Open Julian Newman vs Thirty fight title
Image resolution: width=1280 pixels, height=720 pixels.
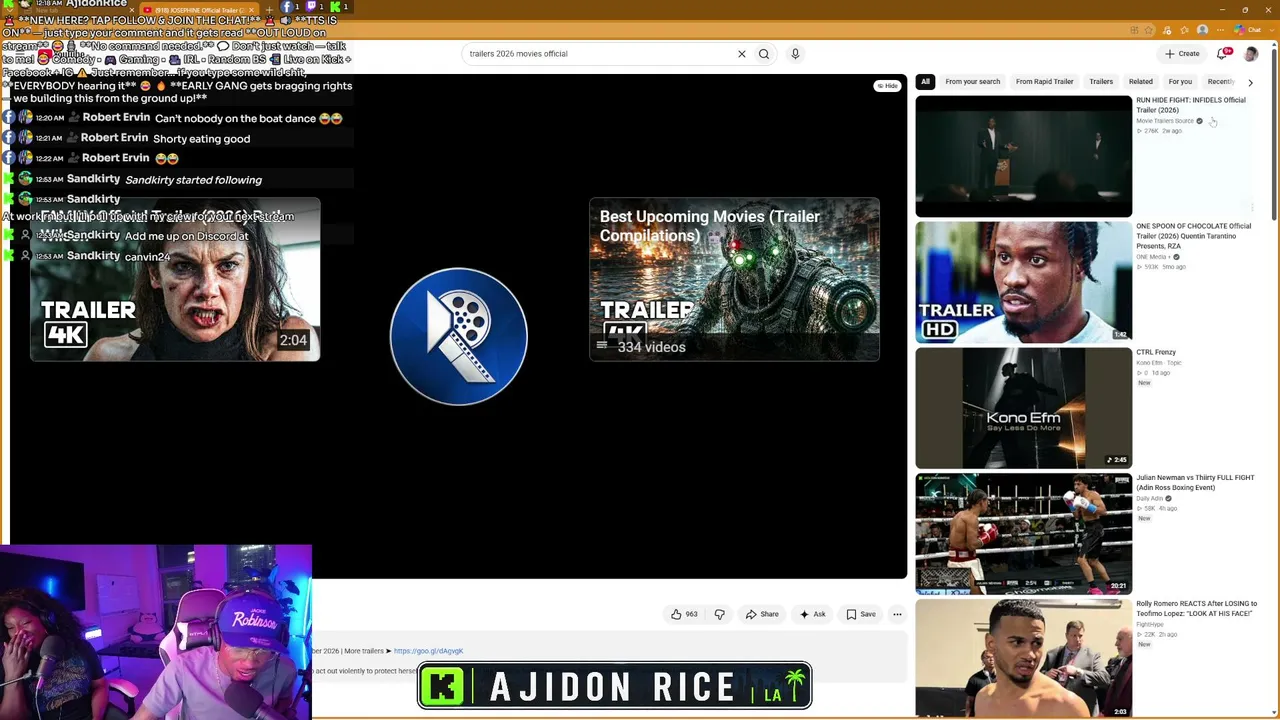pyautogui.click(x=1195, y=483)
